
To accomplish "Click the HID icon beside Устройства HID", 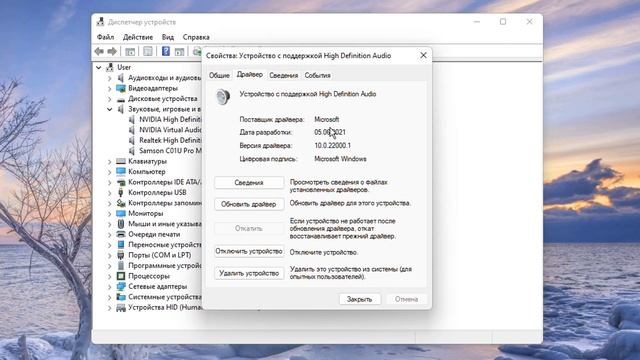I will (x=121, y=307).
